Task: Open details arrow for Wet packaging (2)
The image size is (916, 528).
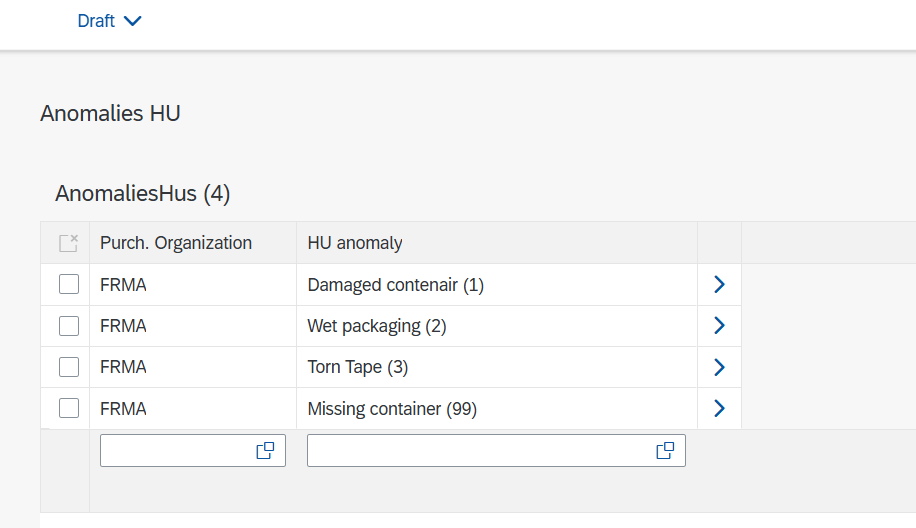Action: (719, 326)
